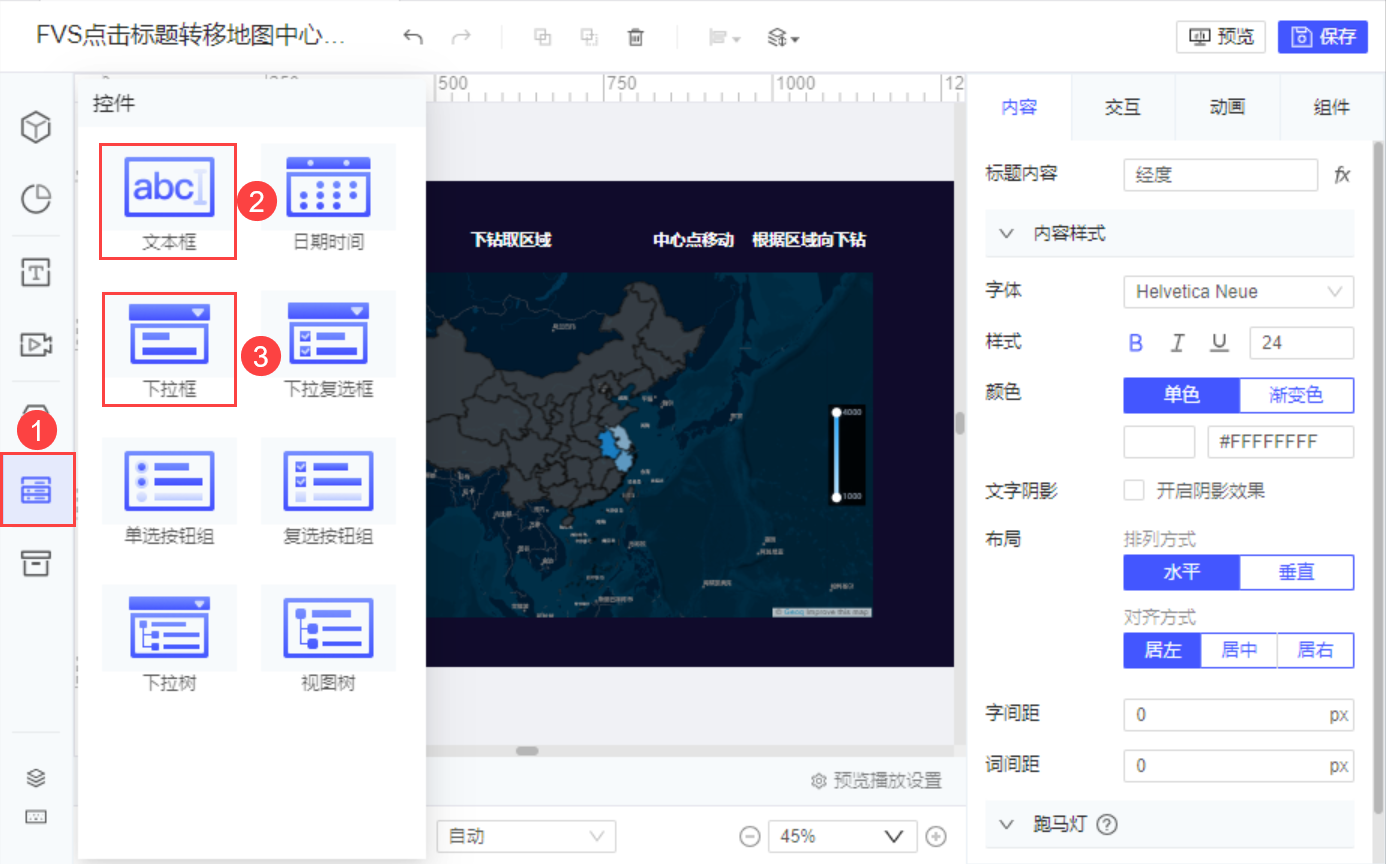Click the 标题内容 input field

[x=1221, y=175]
